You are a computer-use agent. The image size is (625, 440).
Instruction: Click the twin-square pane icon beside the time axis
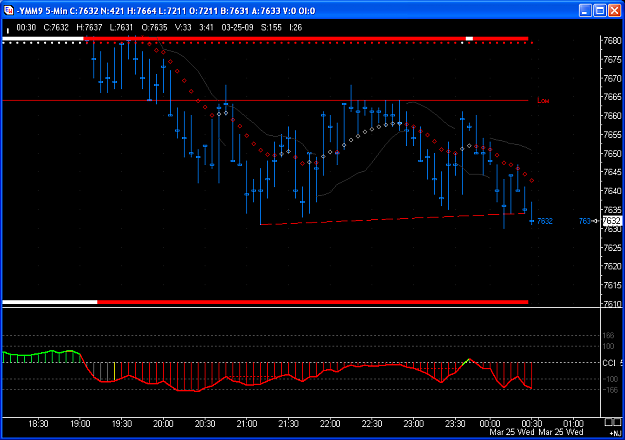[613, 422]
